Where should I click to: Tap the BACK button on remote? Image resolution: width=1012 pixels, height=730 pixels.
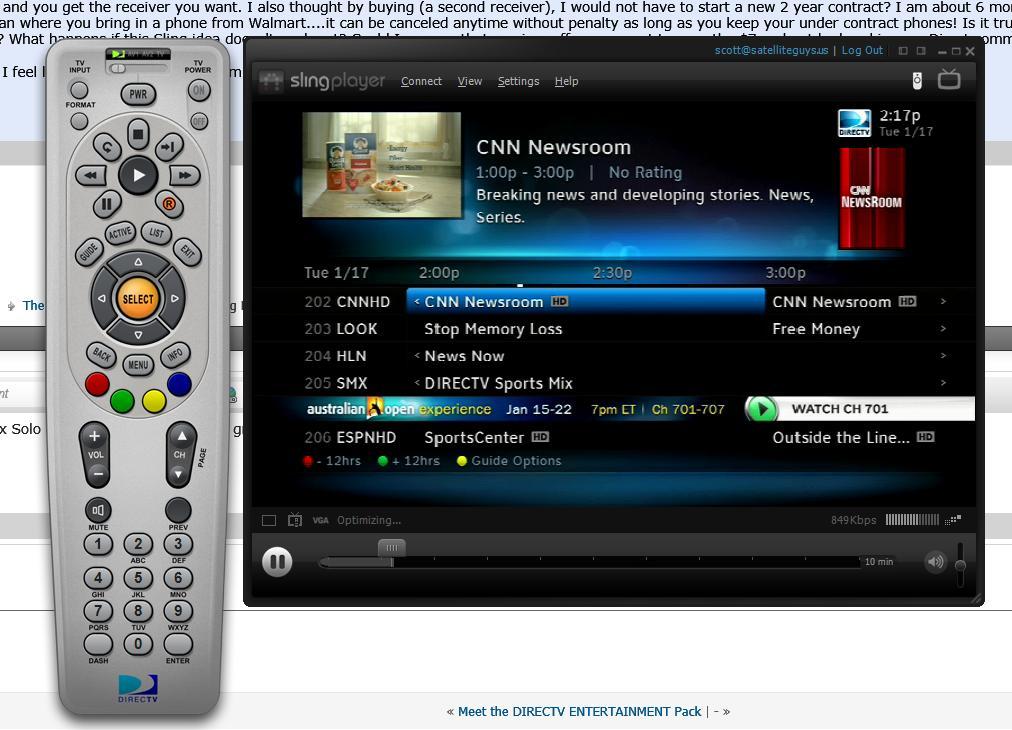click(101, 355)
